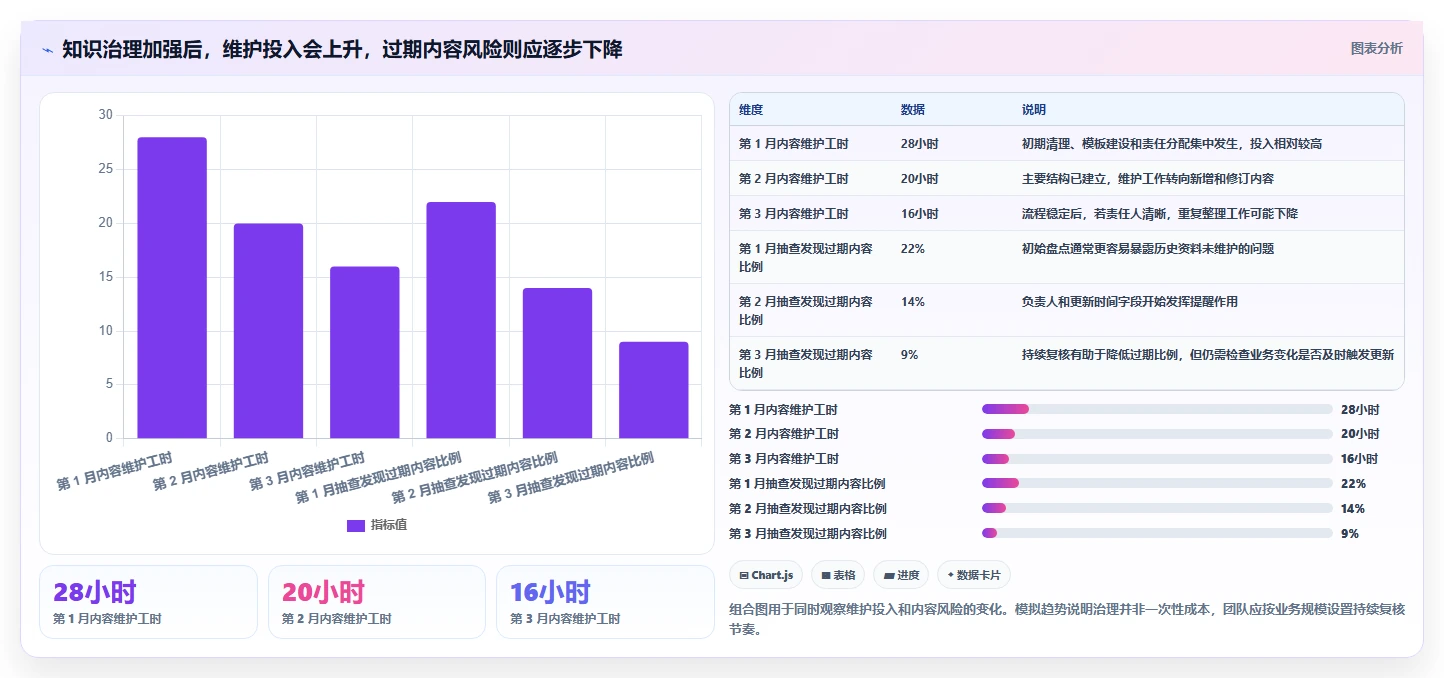Click the 图表分析 label in the header
Image resolution: width=1444 pixels, height=678 pixels.
pos(1376,48)
